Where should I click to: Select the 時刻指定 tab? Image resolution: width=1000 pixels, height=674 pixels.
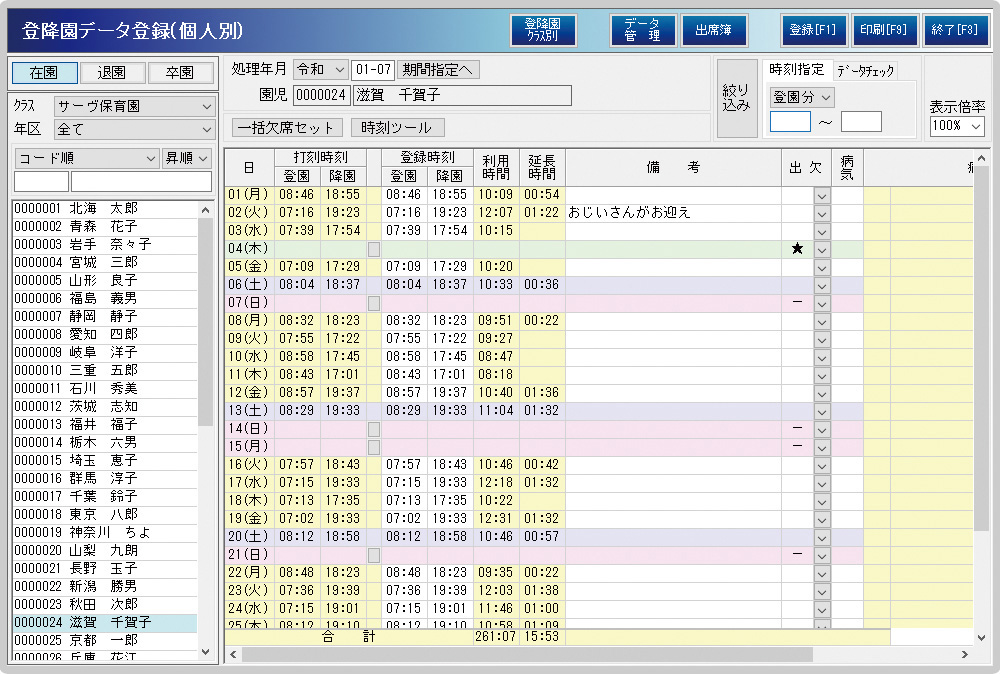click(796, 69)
